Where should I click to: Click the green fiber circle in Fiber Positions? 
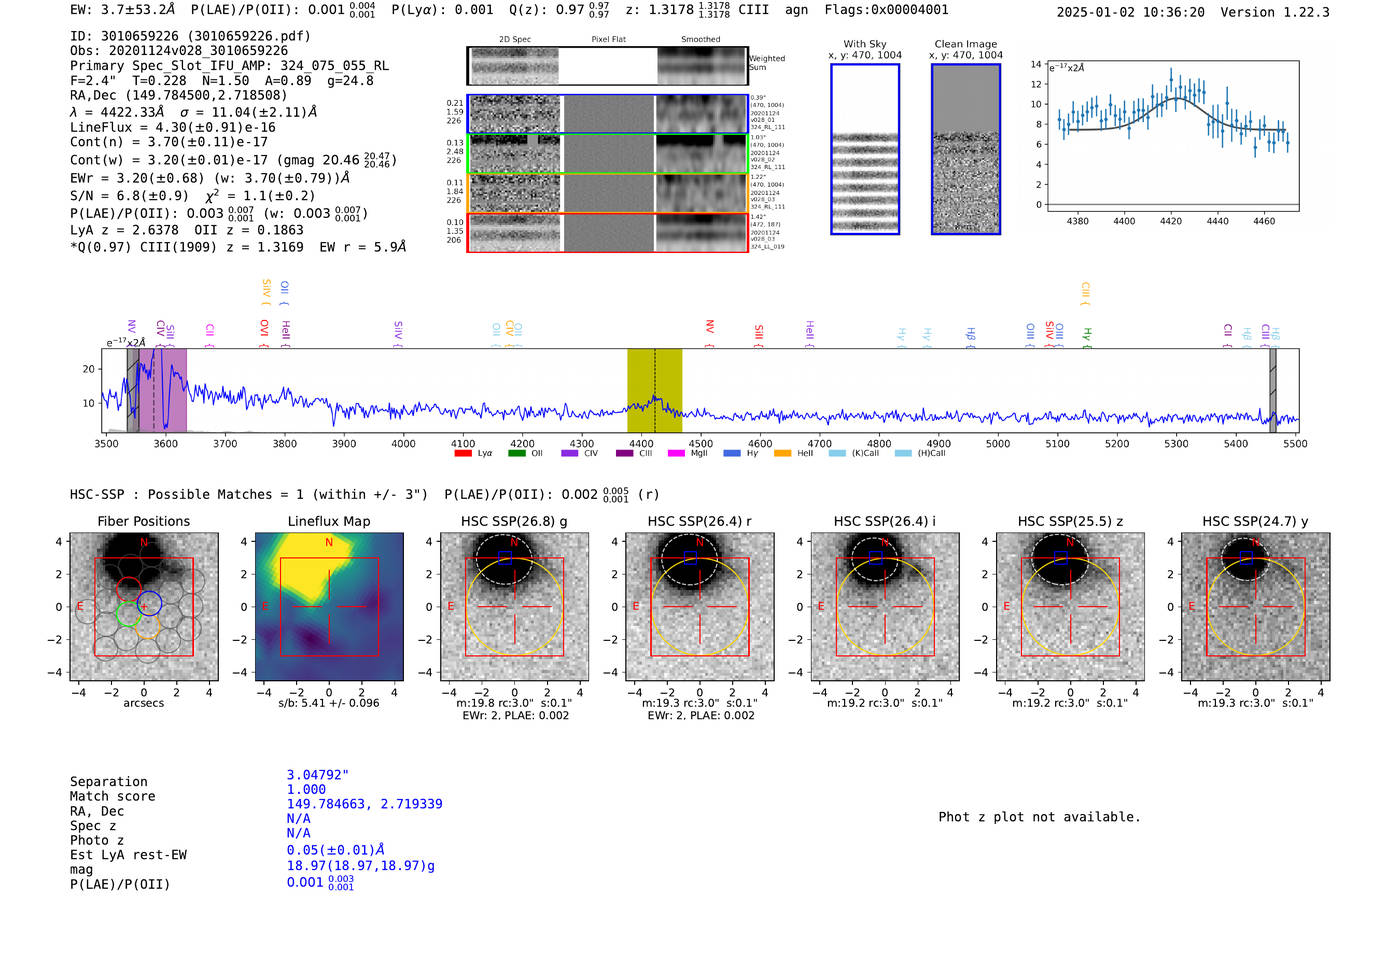pyautogui.click(x=127, y=614)
